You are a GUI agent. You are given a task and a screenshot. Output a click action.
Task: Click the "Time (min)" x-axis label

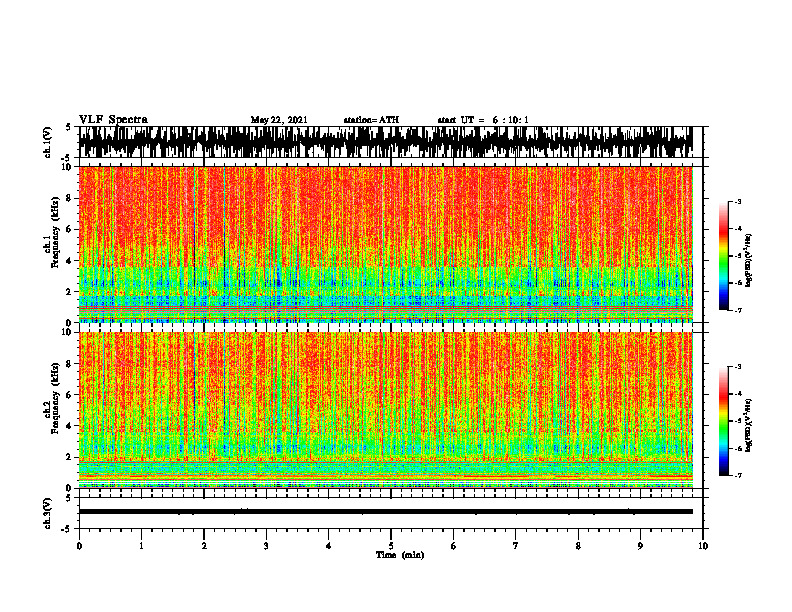point(400,555)
